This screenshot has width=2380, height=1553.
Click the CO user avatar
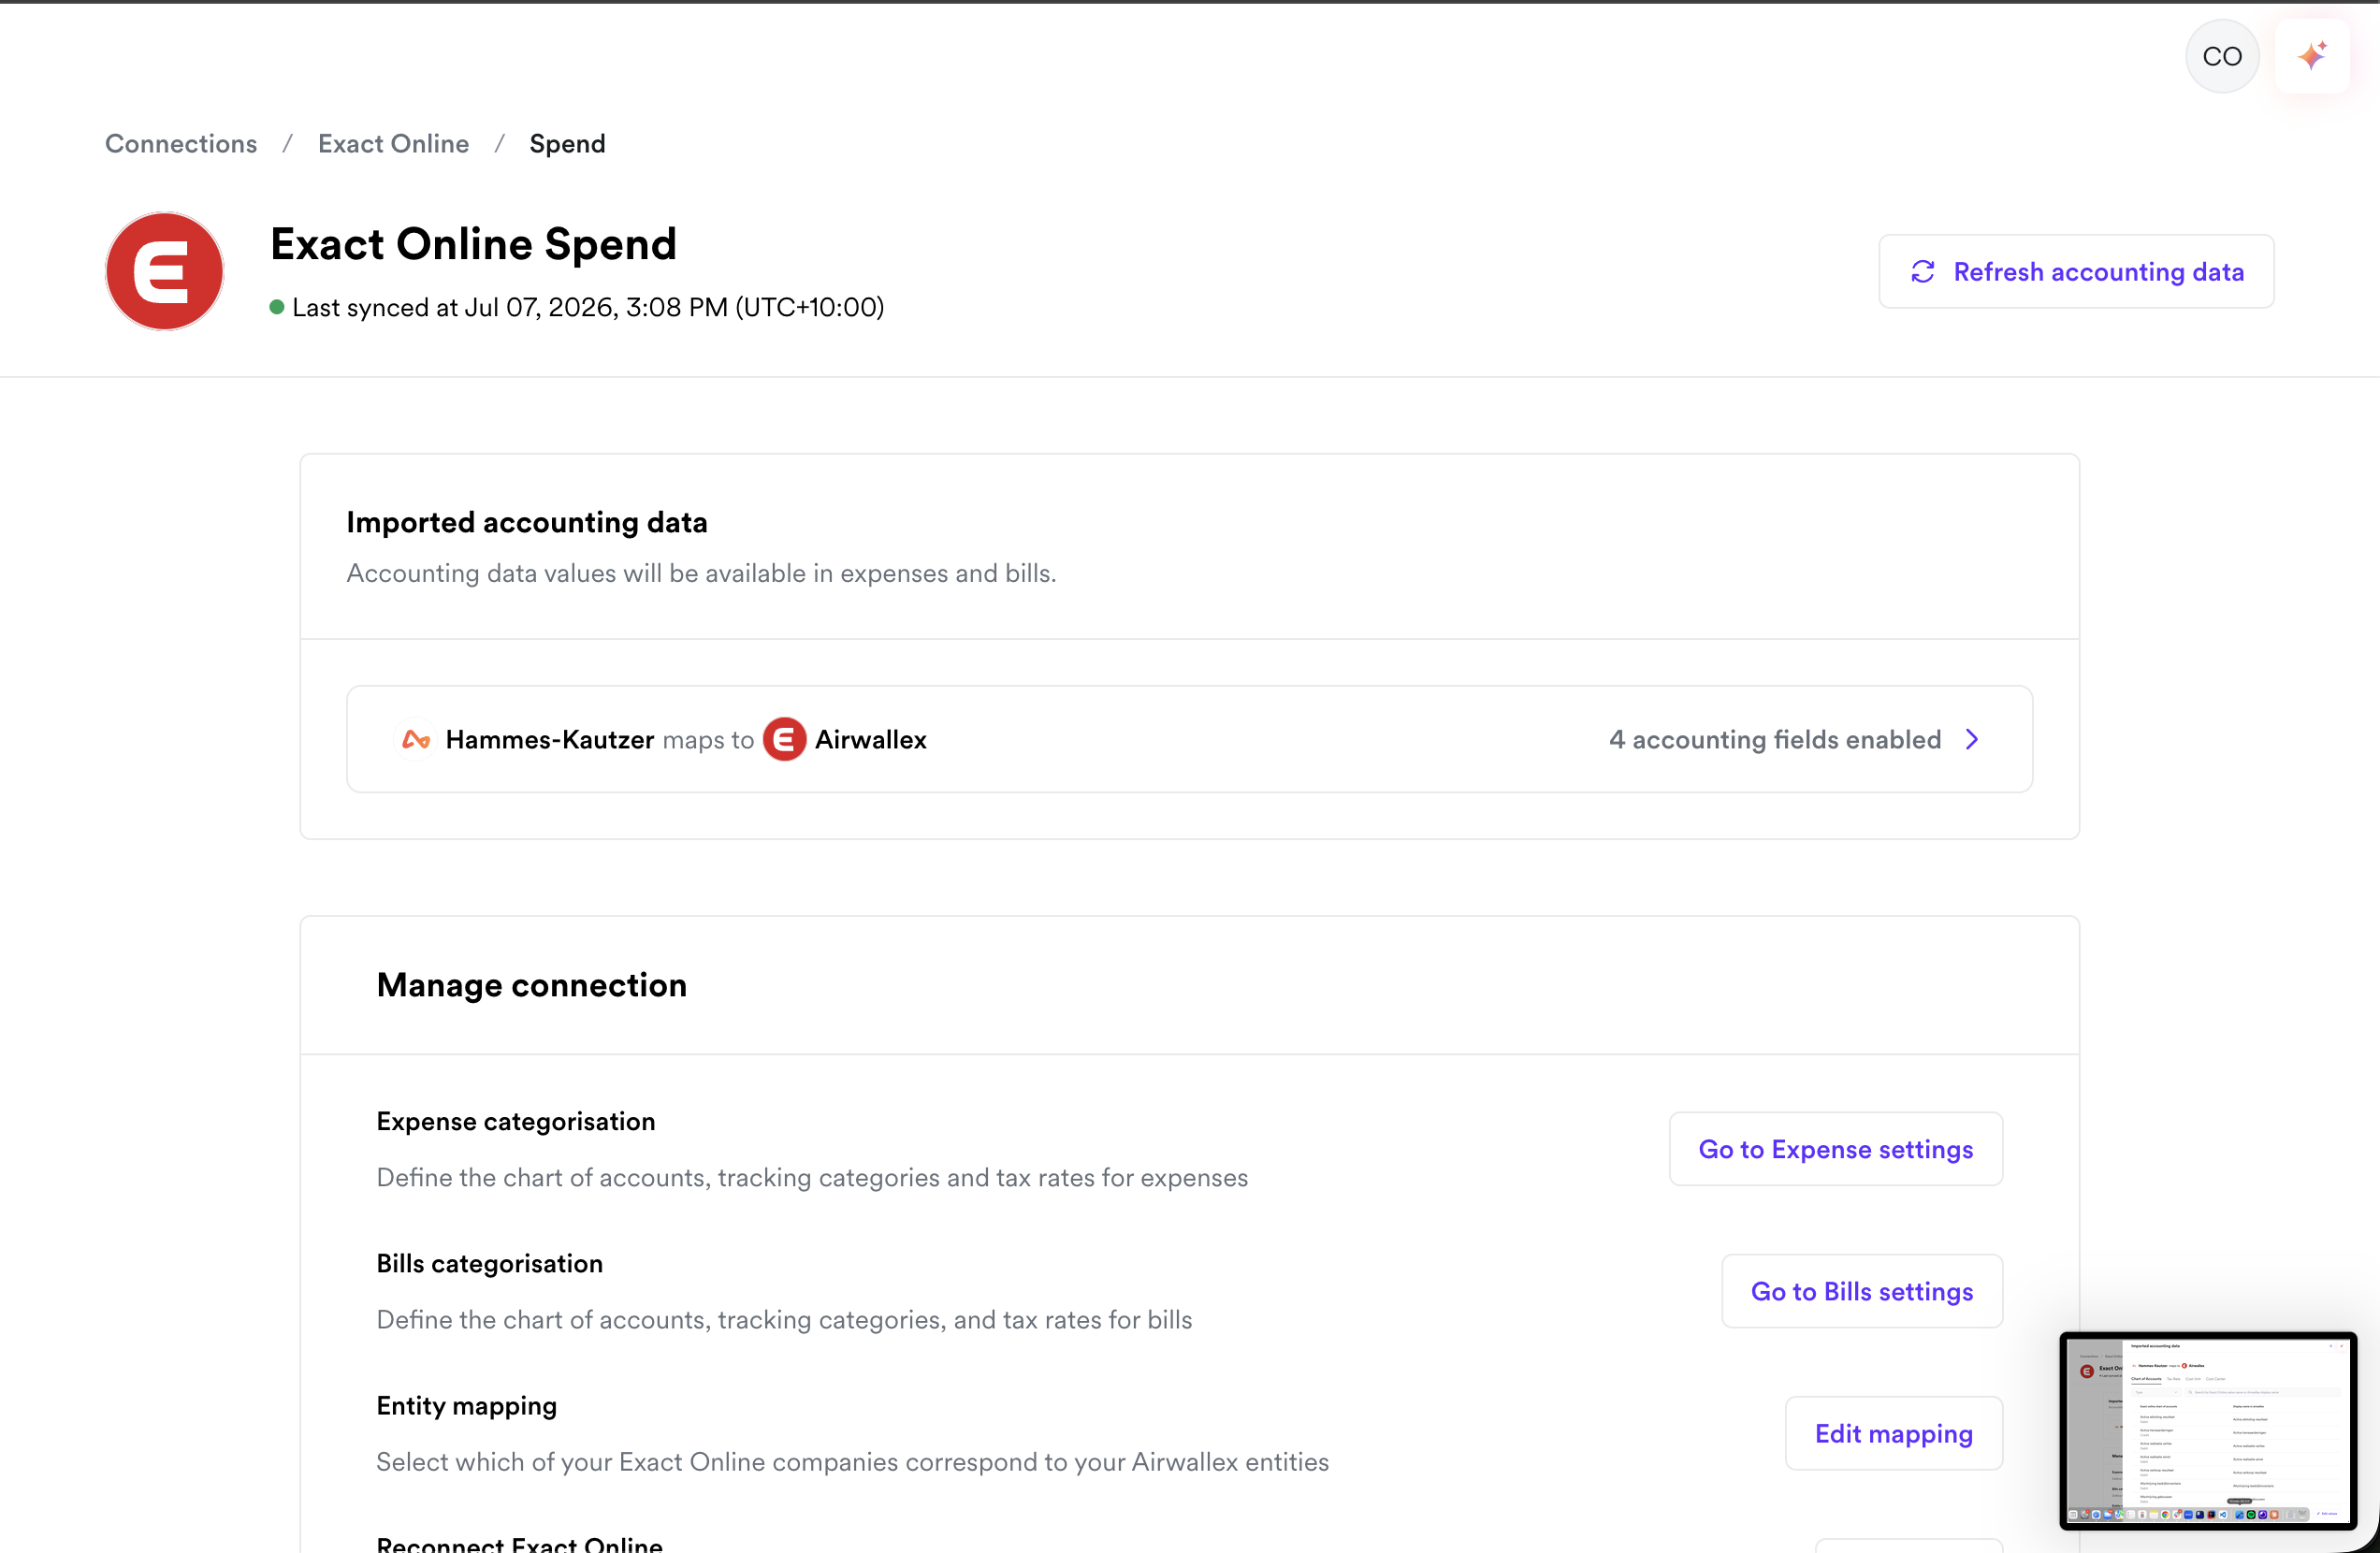(x=2222, y=56)
